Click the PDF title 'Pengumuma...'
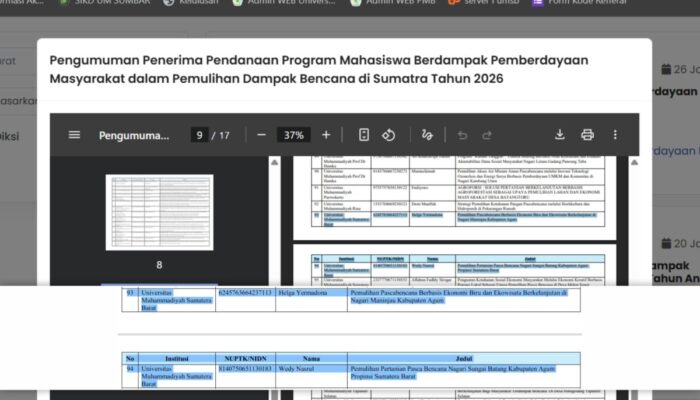Viewport: 700px width, 400px height. tap(134, 135)
